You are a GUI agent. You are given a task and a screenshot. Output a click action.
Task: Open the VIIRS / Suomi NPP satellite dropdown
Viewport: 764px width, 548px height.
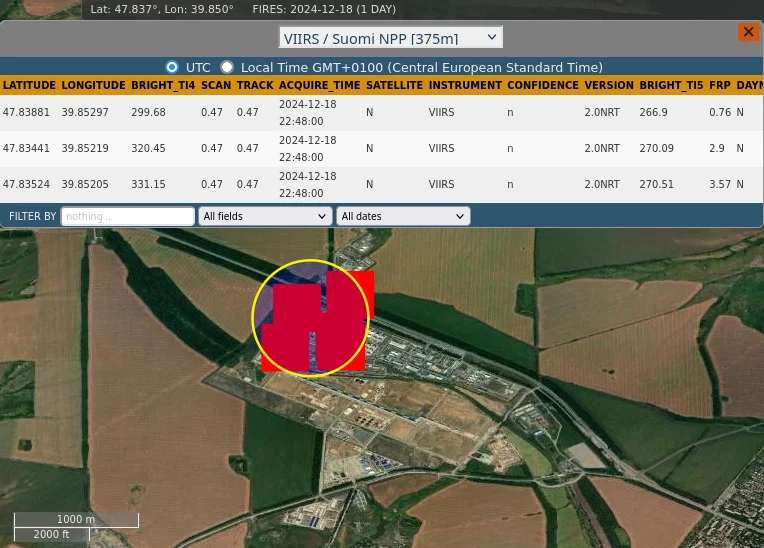tap(390, 38)
